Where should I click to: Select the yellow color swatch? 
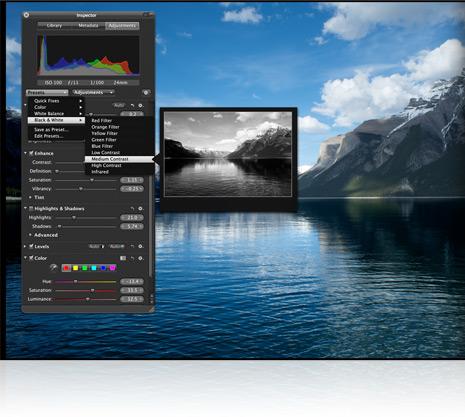click(x=75, y=268)
